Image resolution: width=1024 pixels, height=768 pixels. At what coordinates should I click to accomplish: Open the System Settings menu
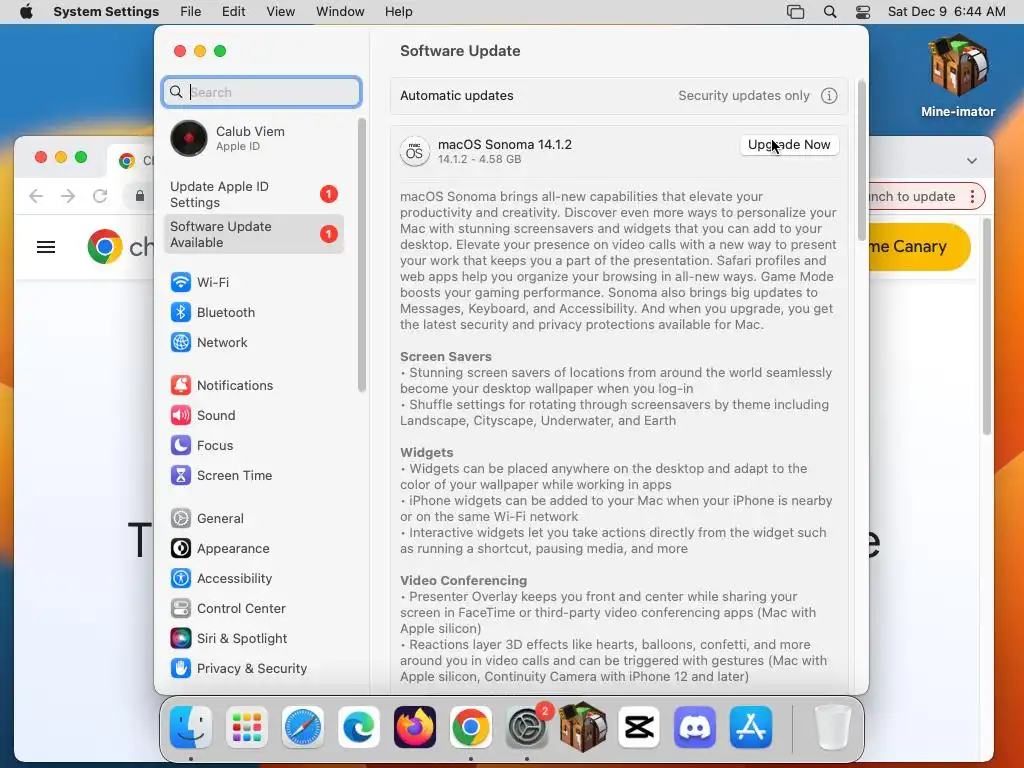tap(106, 12)
